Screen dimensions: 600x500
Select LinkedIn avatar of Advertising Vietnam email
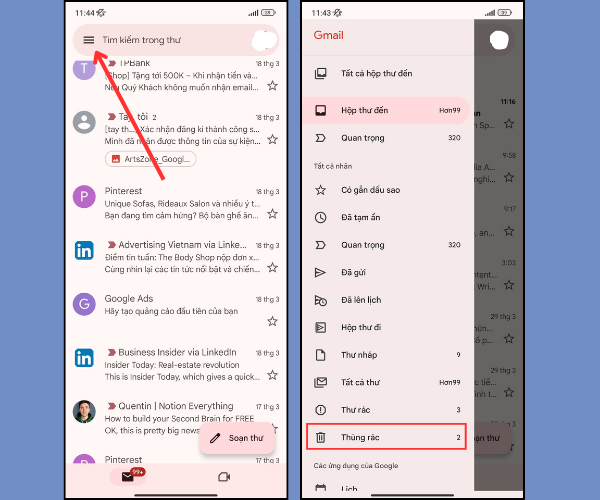pyautogui.click(x=84, y=251)
